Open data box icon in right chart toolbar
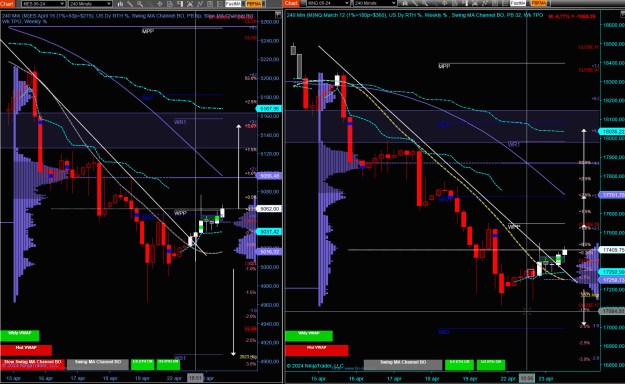 tap(454, 4)
